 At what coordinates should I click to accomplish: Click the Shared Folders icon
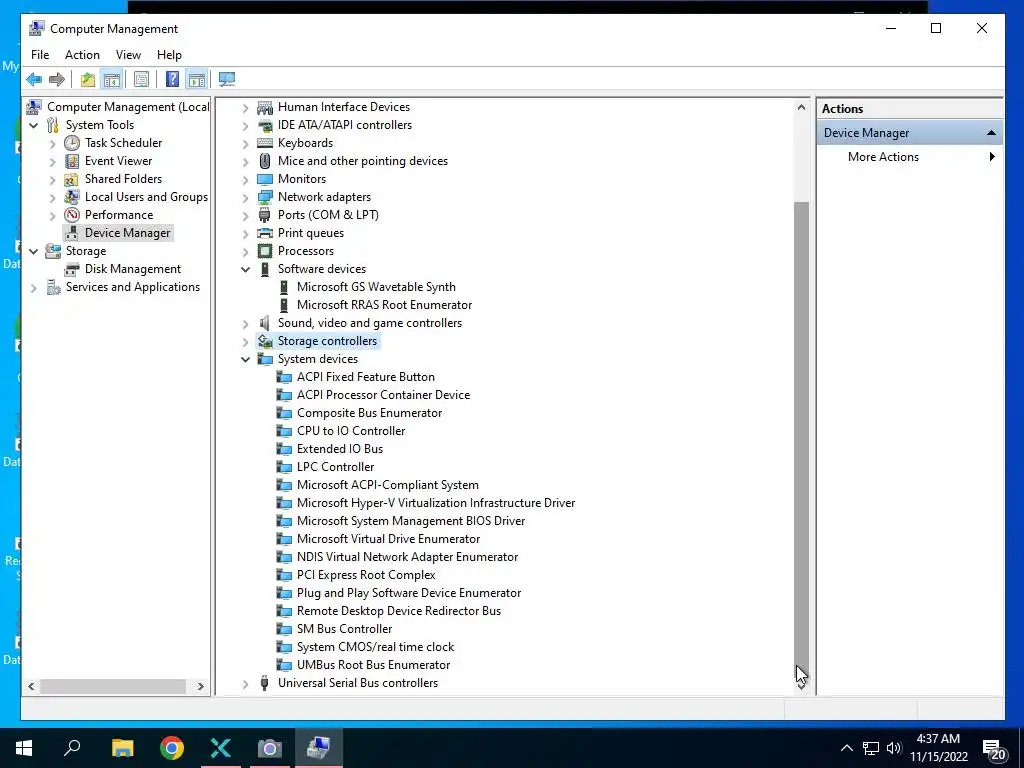72,179
